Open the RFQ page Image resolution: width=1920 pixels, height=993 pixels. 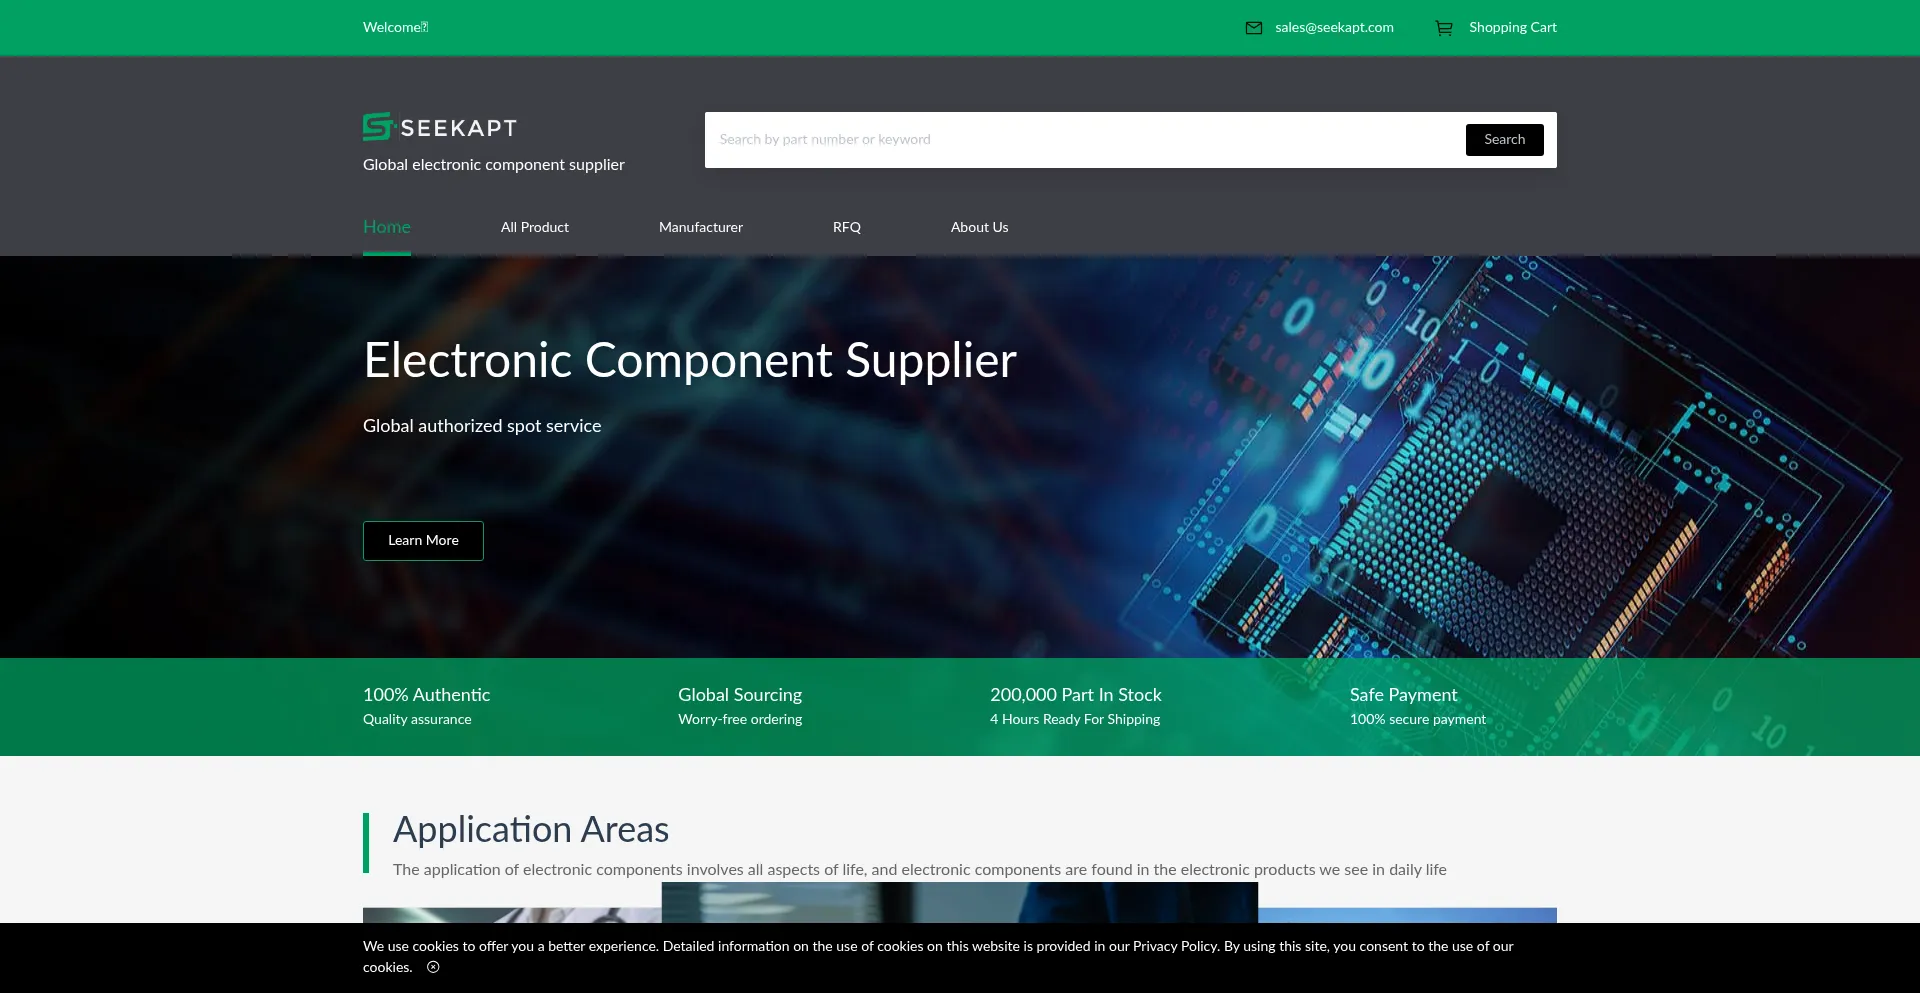coord(847,227)
